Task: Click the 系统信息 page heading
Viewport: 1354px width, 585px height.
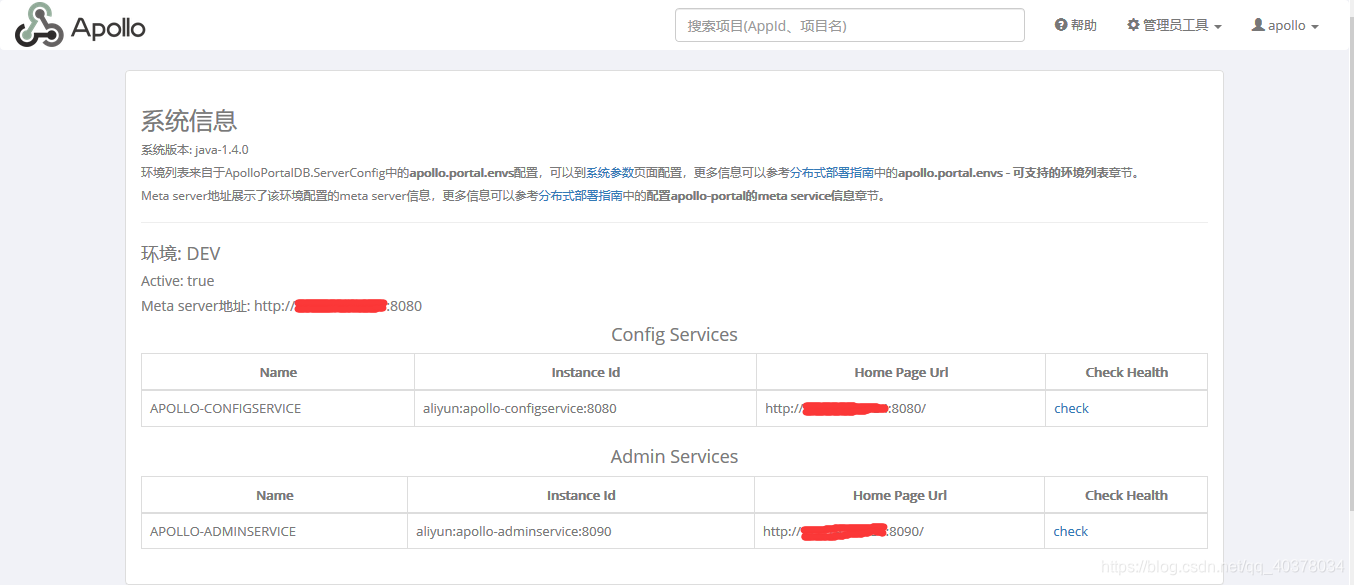Action: coord(189,122)
